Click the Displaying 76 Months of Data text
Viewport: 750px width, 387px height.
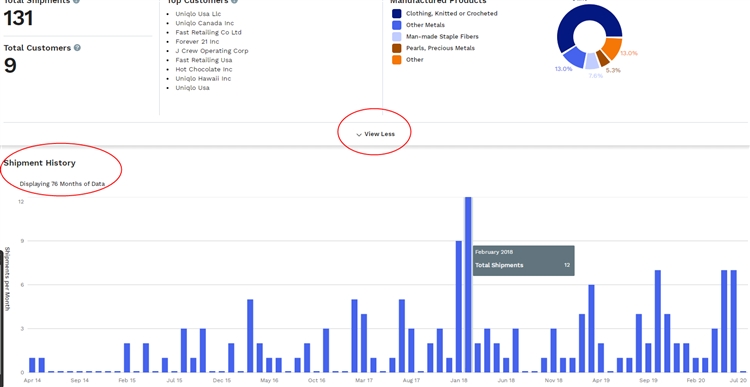click(62, 184)
